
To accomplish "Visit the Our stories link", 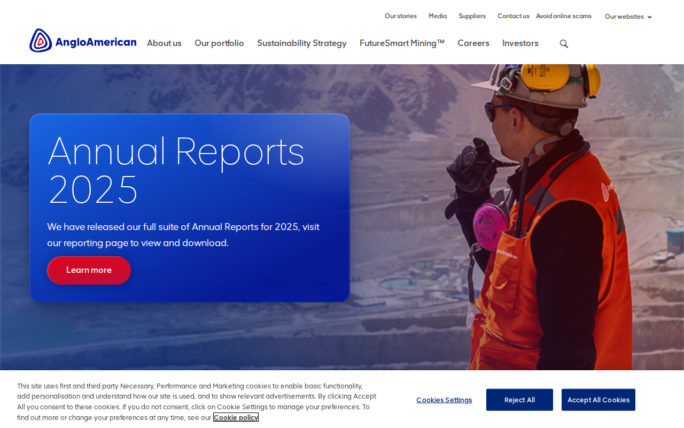I will (x=400, y=16).
